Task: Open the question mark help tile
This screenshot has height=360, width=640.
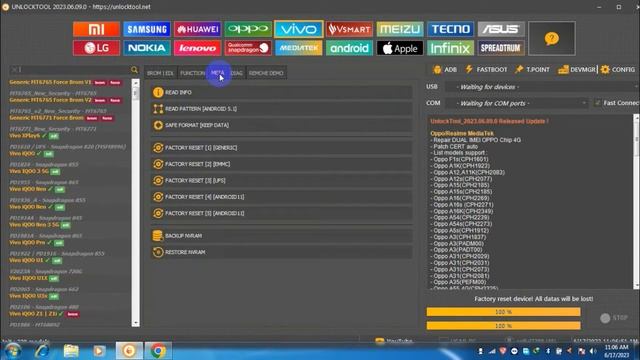Action: tap(552, 38)
